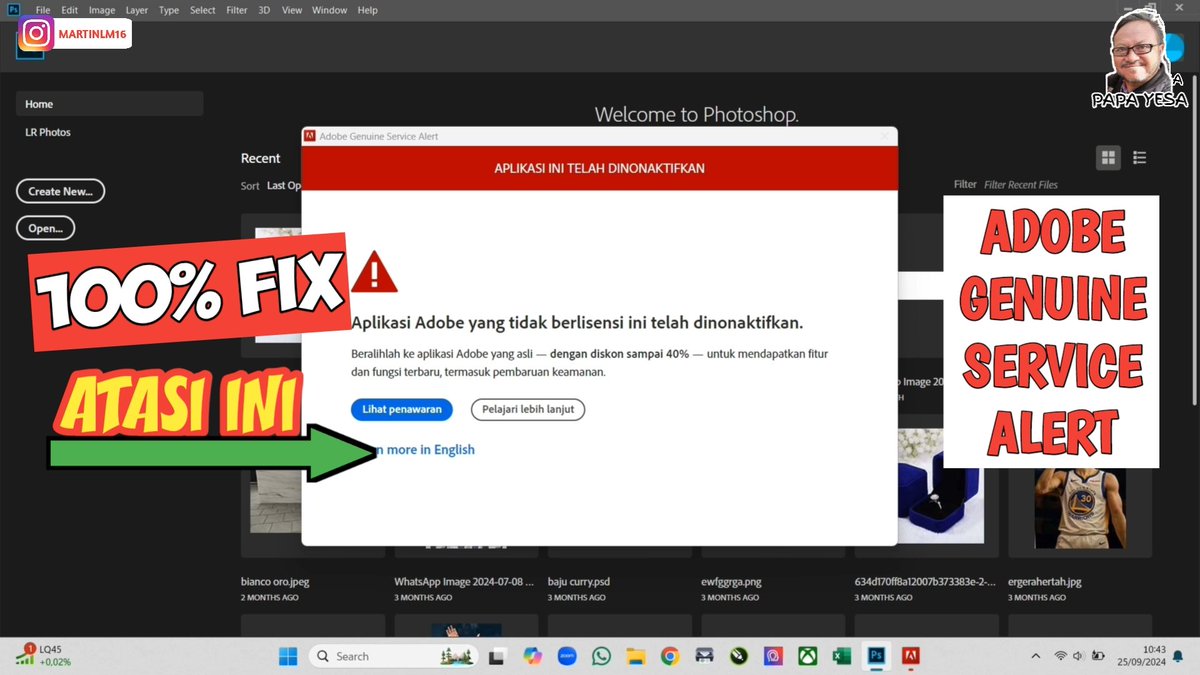This screenshot has height=675, width=1200.
Task: Open the View menu
Action: pyautogui.click(x=292, y=10)
